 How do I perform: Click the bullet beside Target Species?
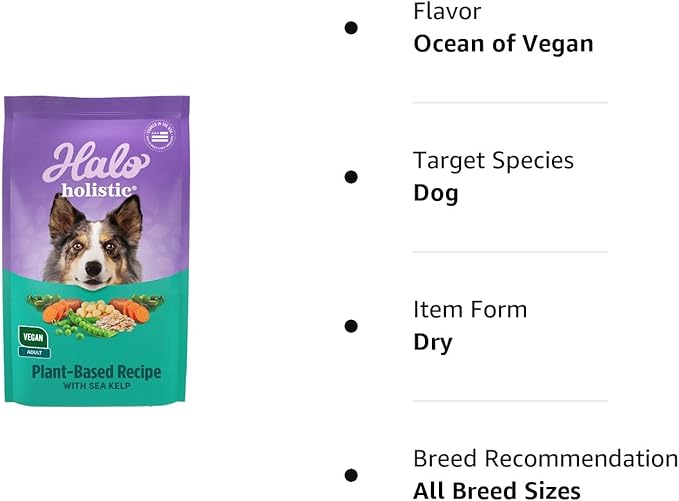(x=351, y=177)
